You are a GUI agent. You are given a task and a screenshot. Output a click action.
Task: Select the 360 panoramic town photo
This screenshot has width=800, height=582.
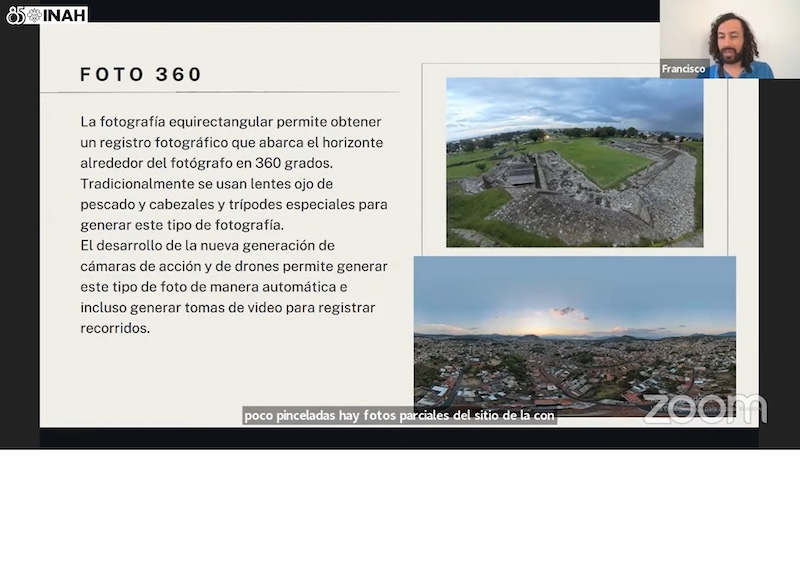(574, 336)
